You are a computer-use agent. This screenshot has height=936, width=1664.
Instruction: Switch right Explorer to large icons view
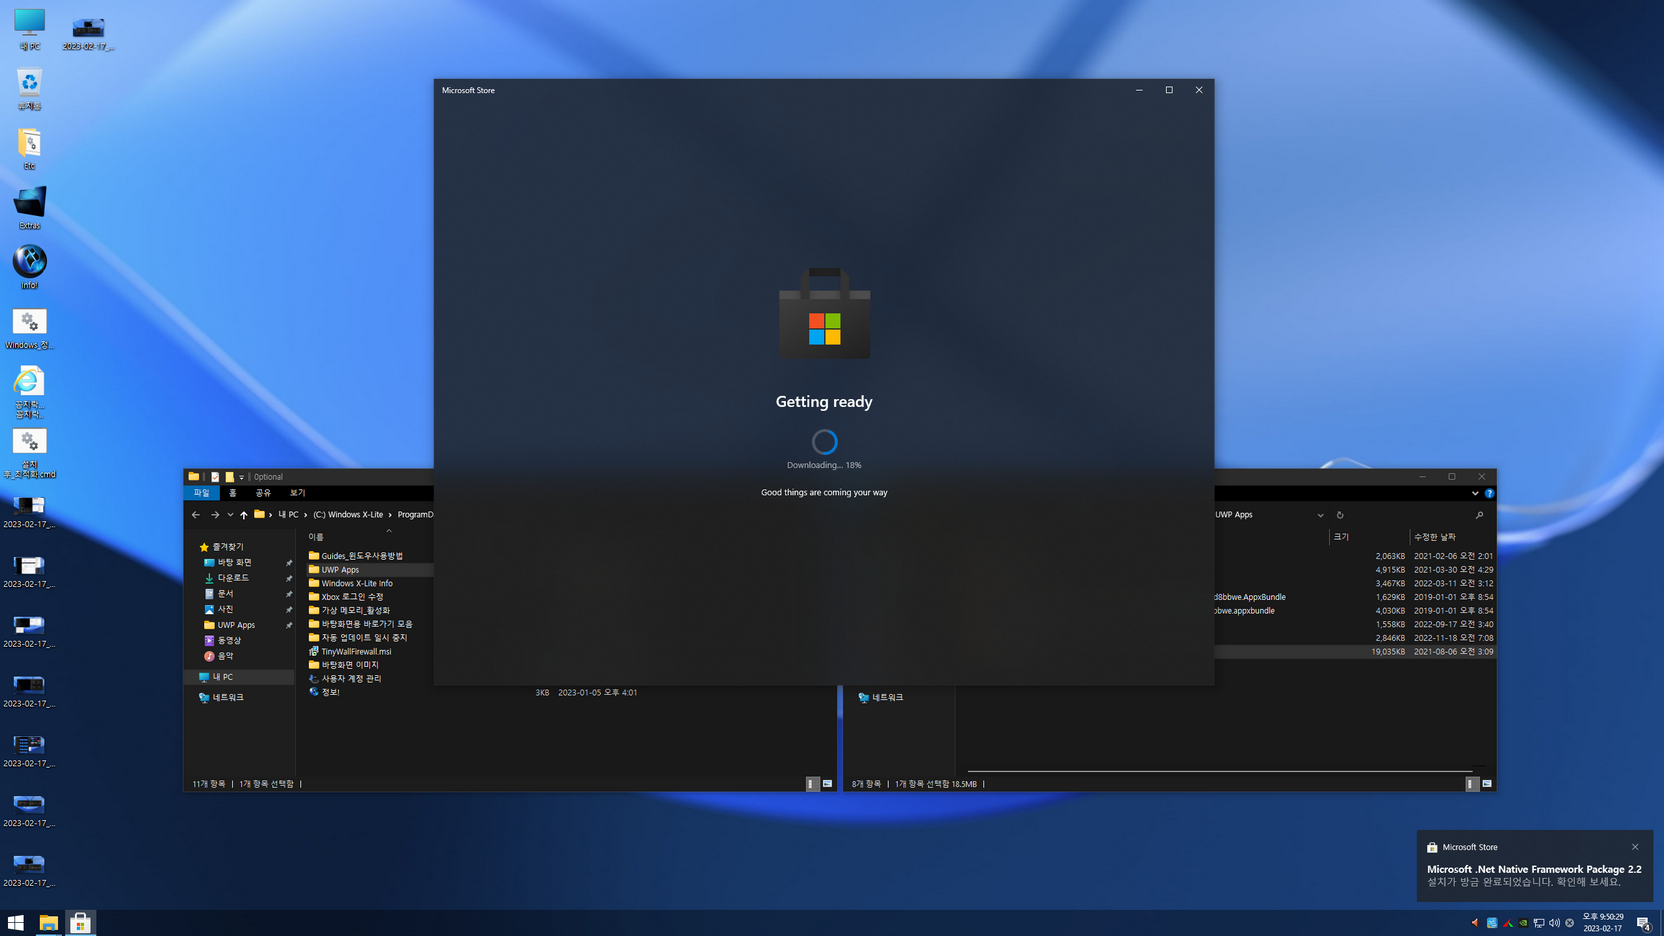[1487, 784]
